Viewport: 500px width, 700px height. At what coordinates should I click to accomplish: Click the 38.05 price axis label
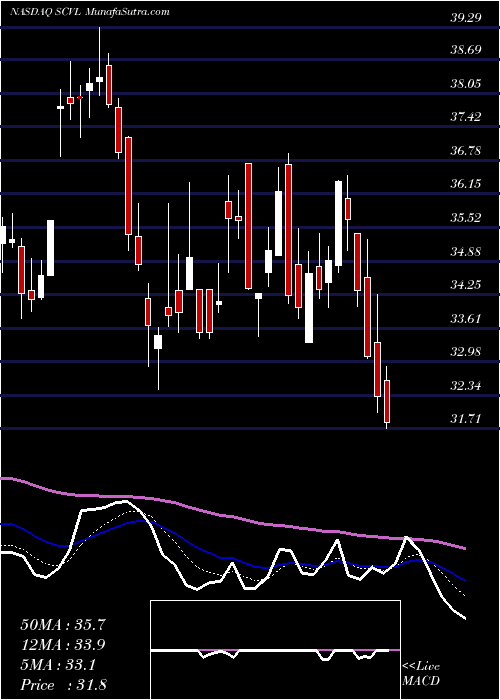click(466, 83)
